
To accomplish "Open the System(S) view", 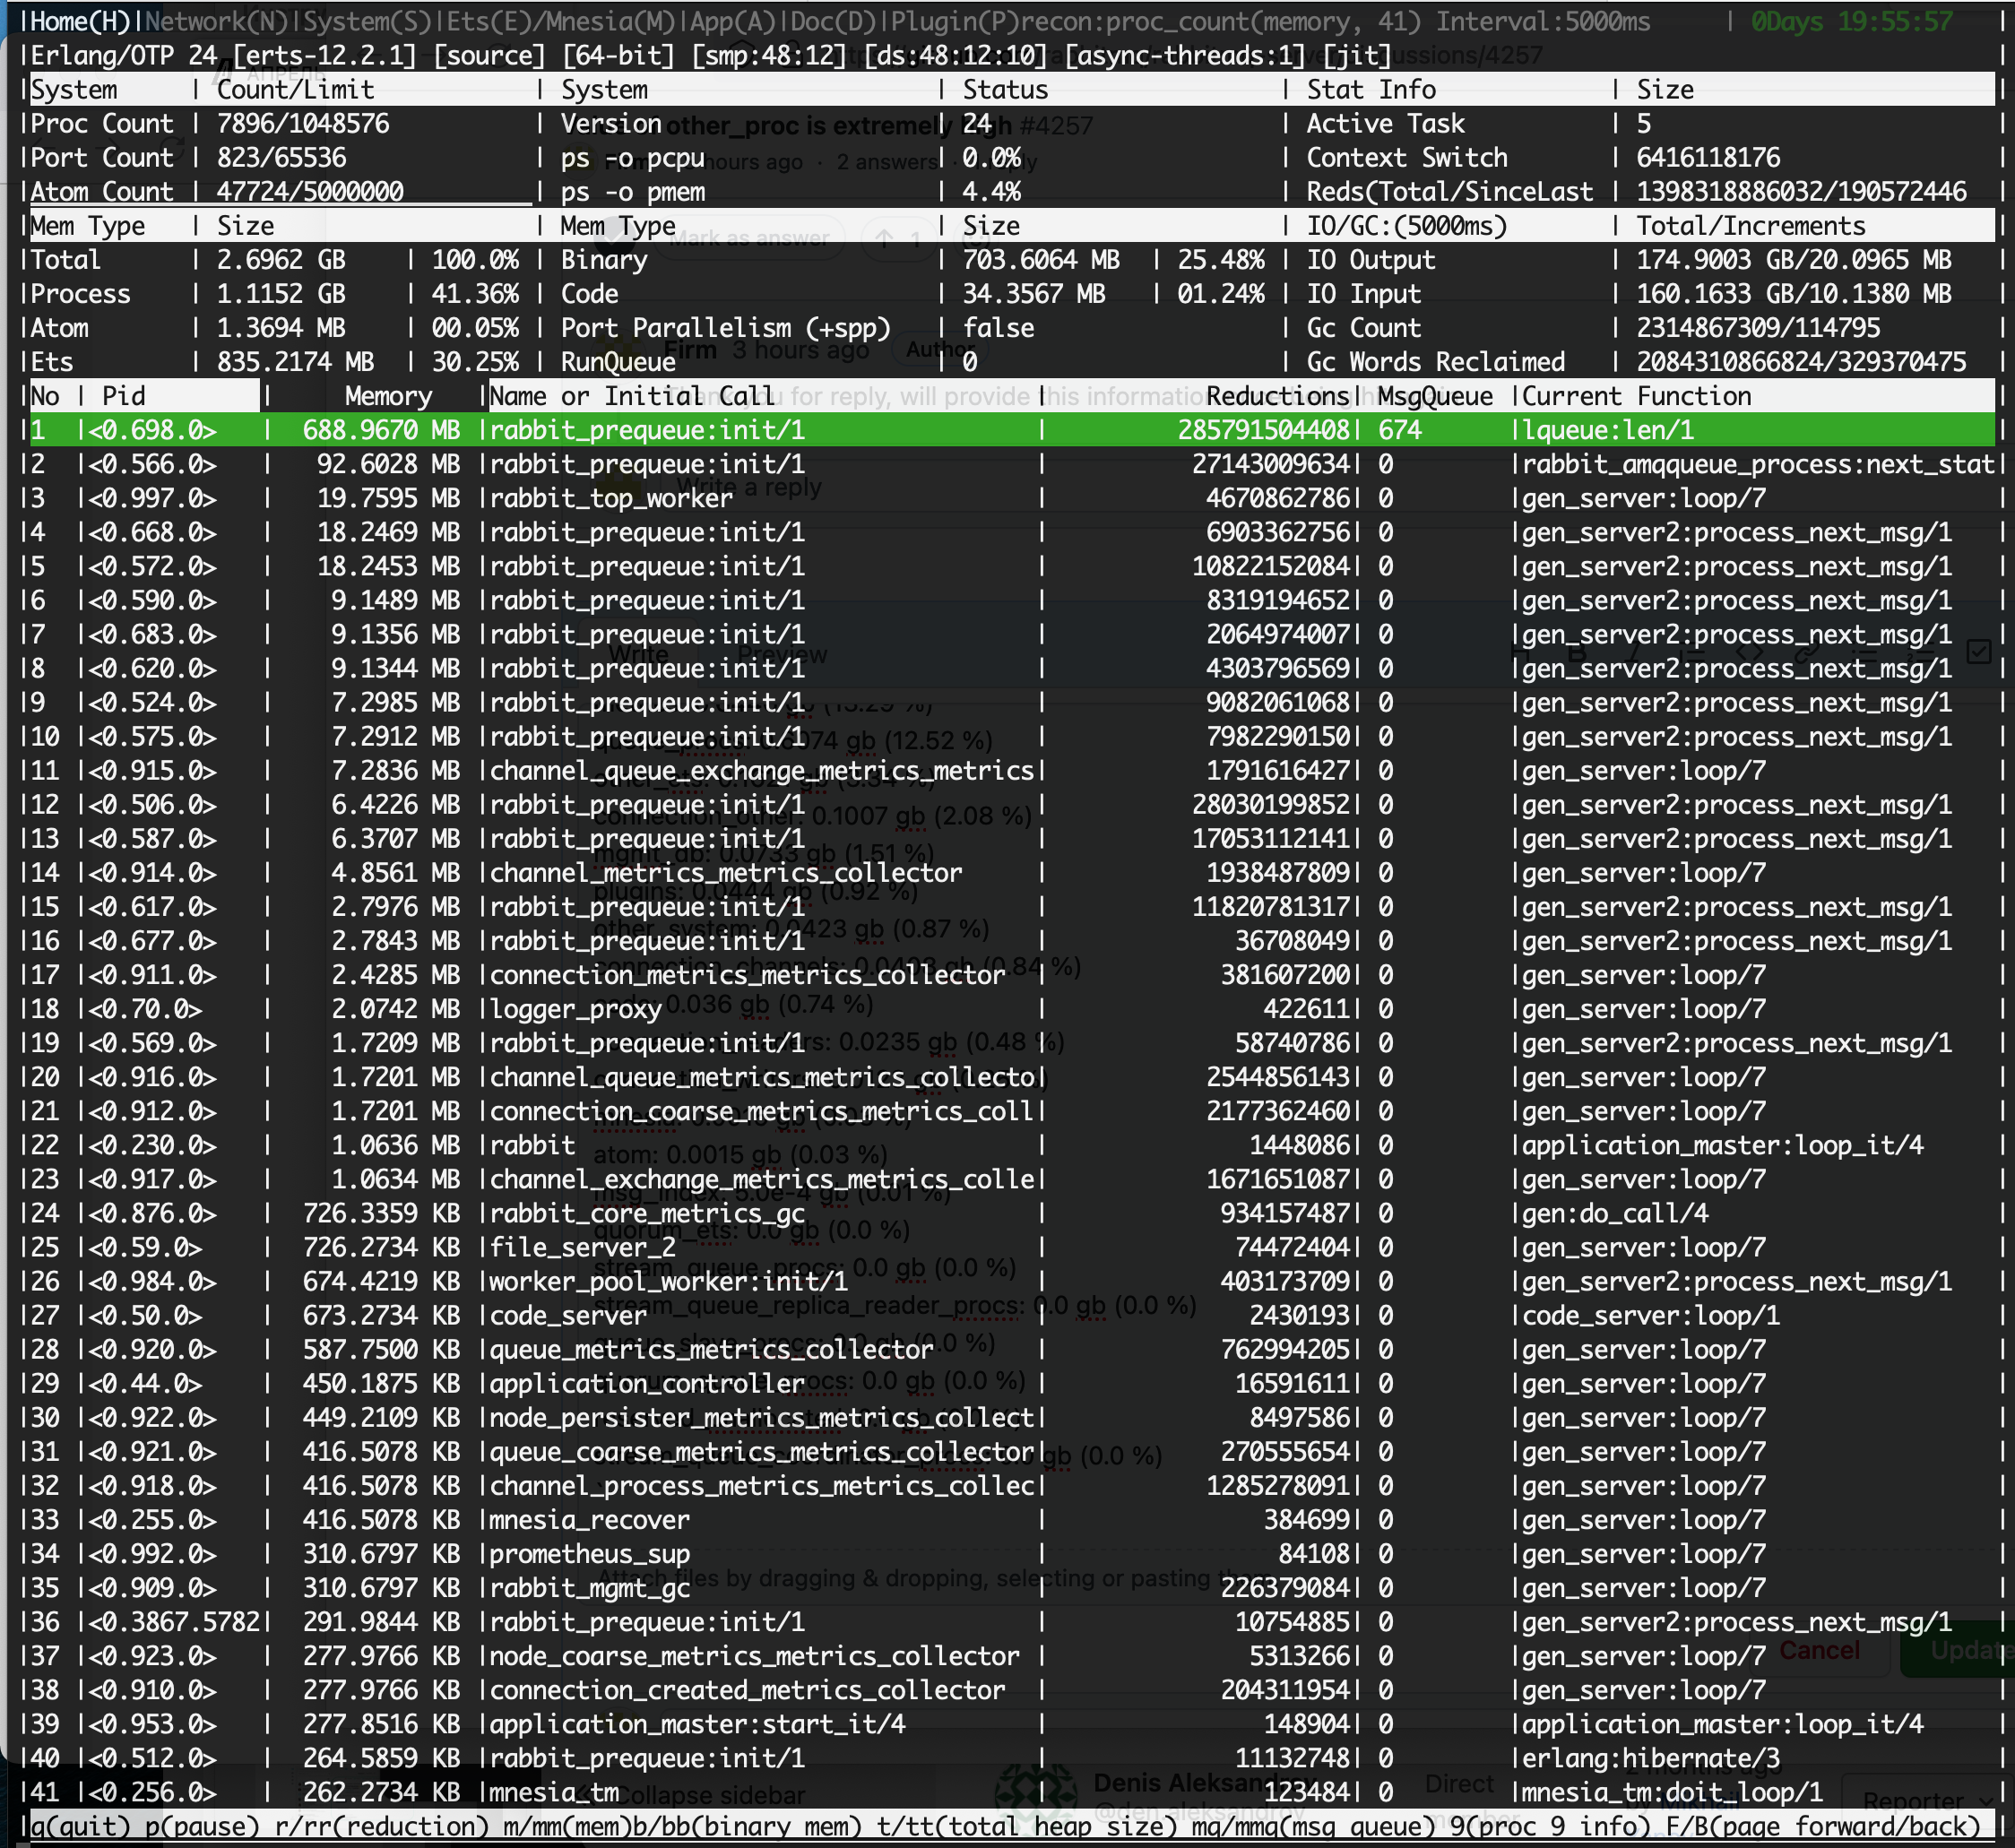I will tap(367, 21).
